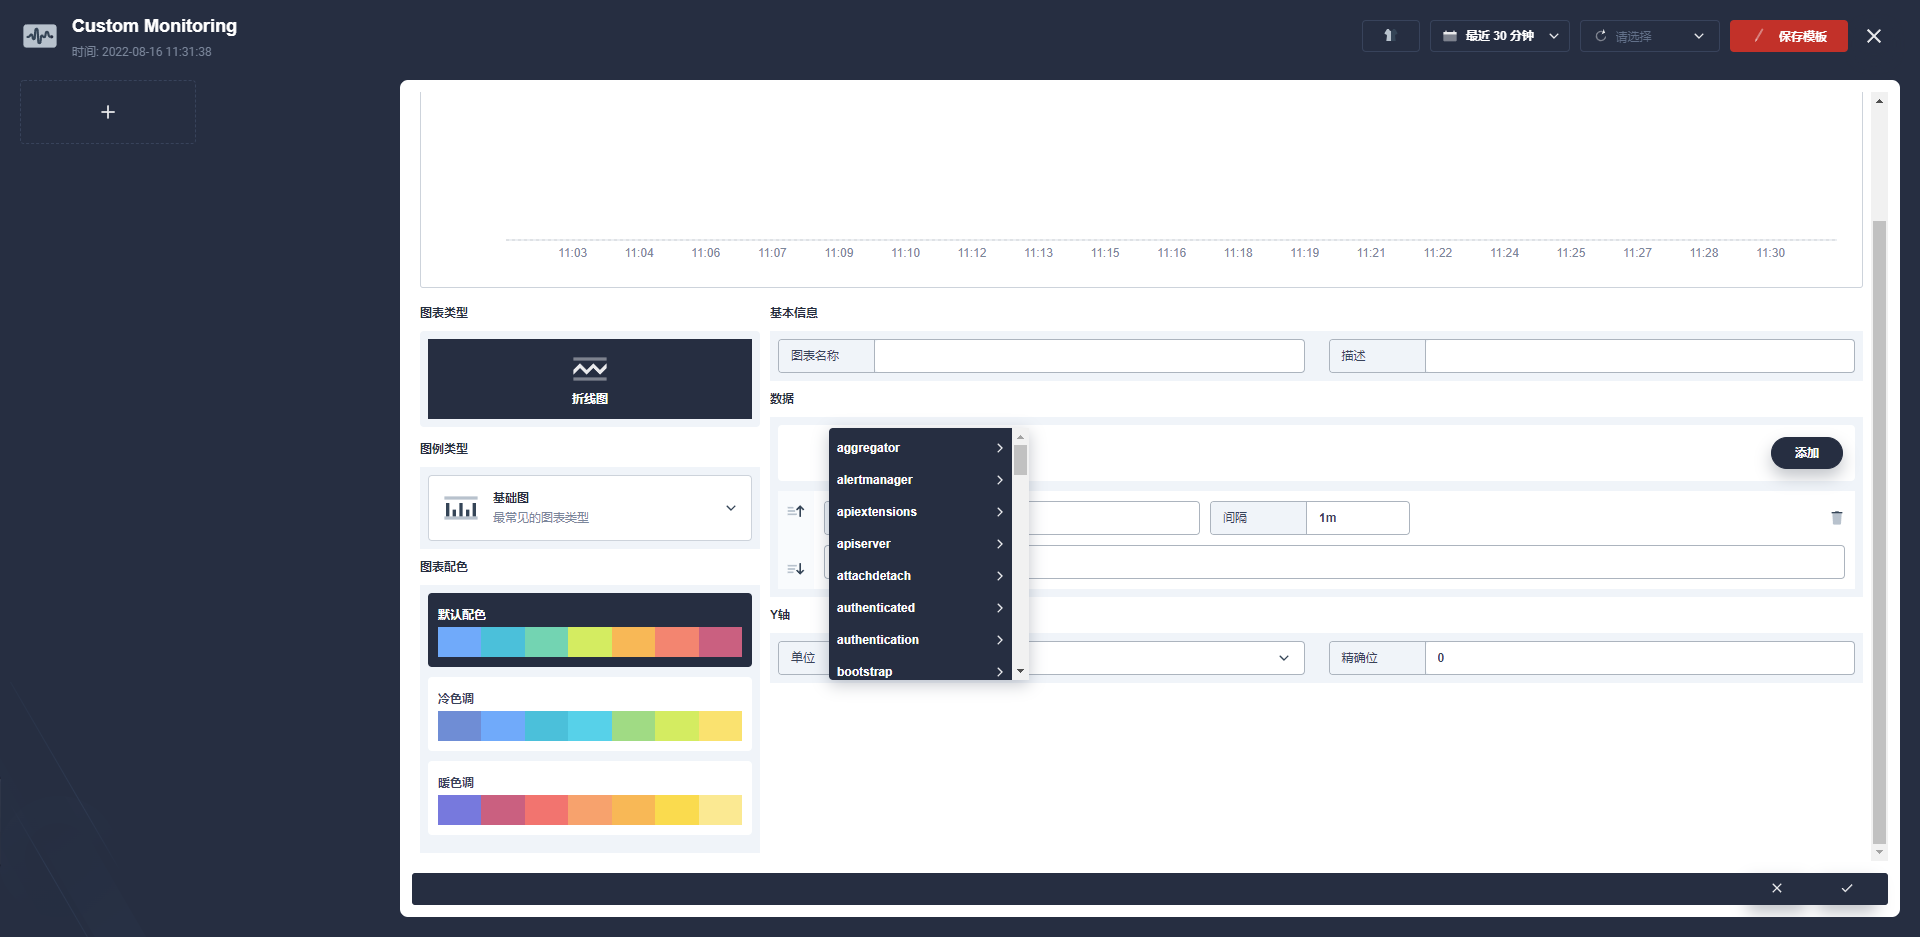Viewport: 1920px width, 937px height.
Task: Expand attachdetach menu entry
Action: [x=920, y=576]
